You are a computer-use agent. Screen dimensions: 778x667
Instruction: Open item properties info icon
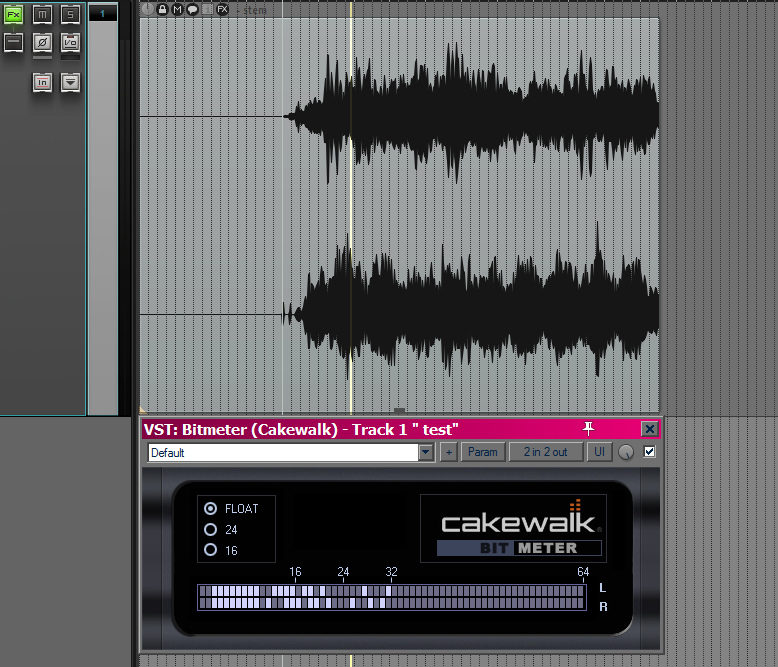[x=207, y=9]
